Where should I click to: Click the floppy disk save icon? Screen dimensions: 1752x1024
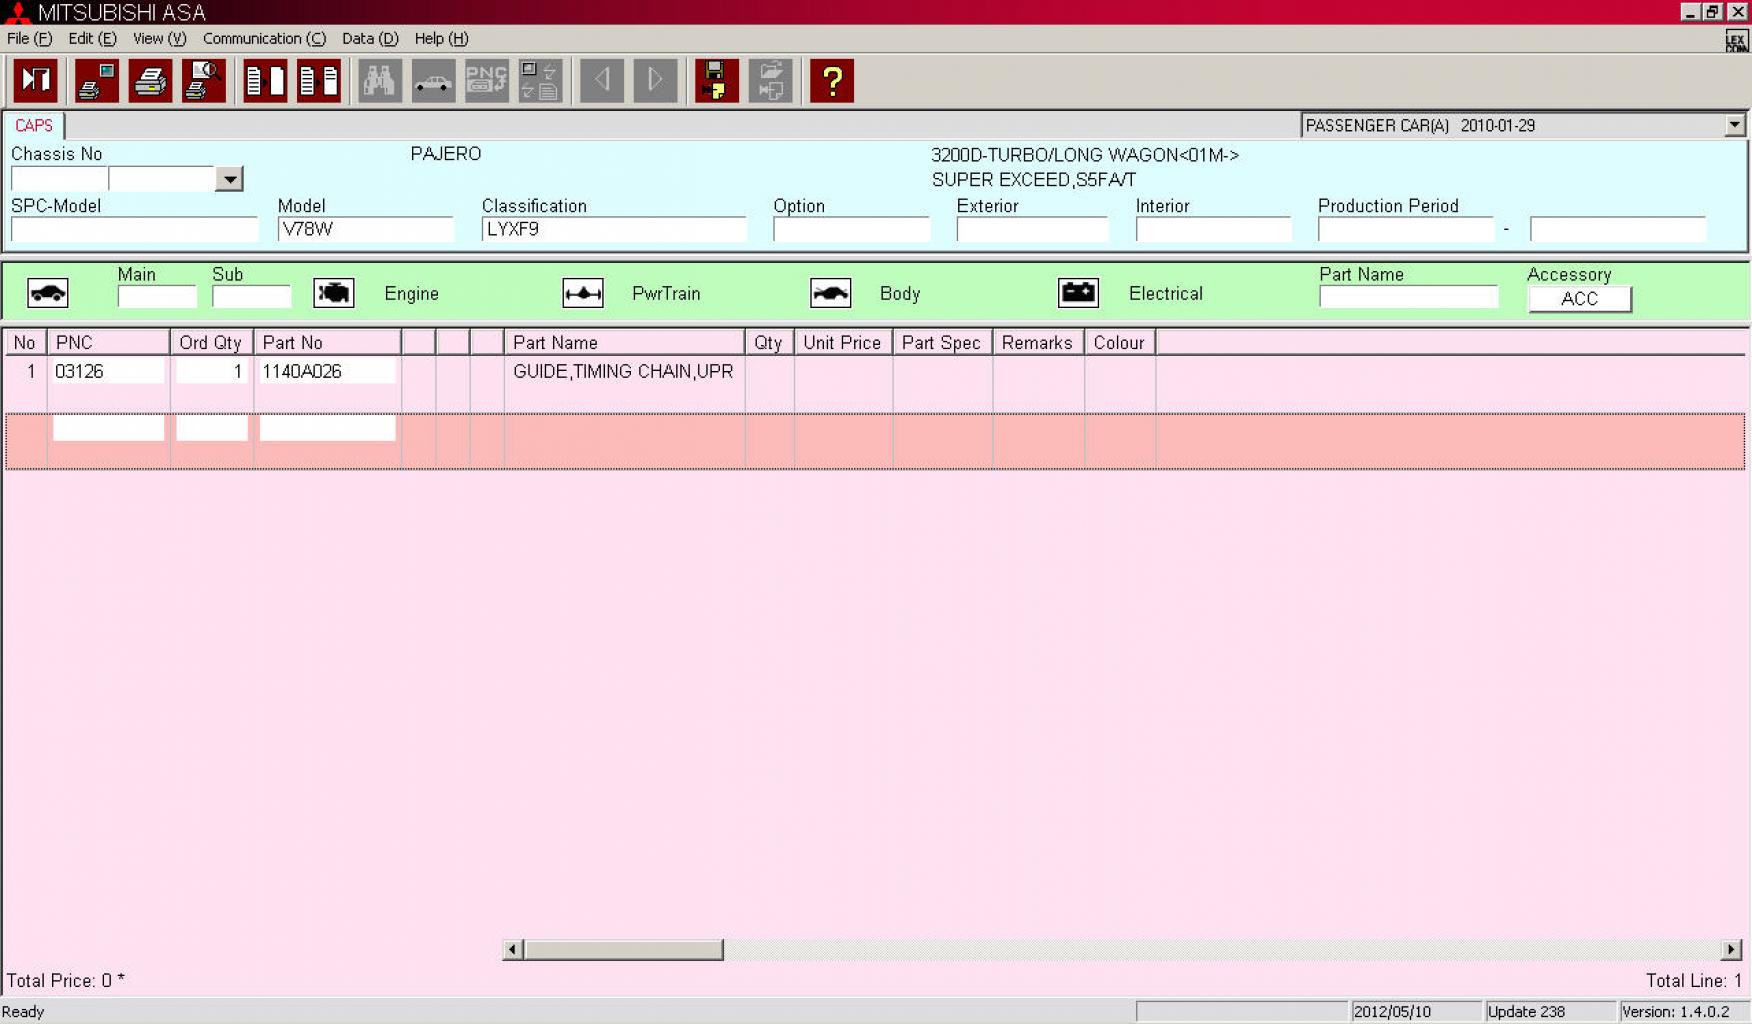tap(716, 81)
